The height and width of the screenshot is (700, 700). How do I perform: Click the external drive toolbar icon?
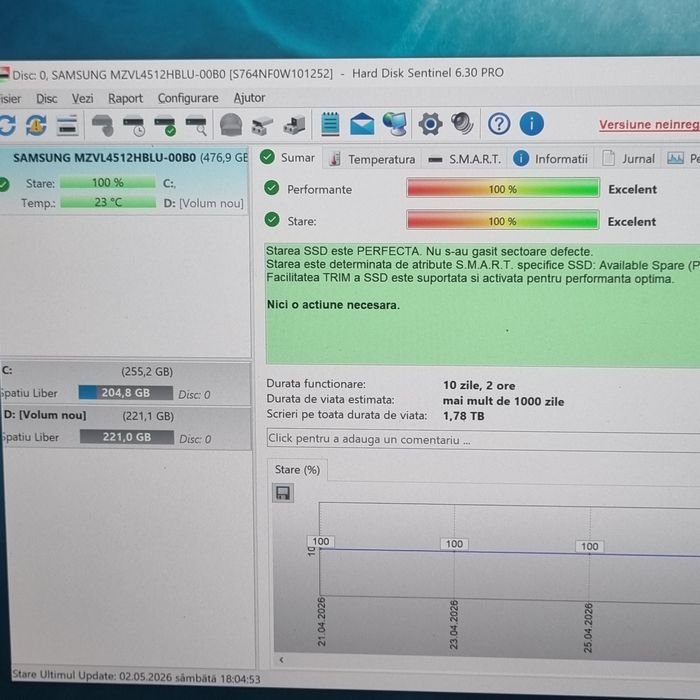(262, 125)
